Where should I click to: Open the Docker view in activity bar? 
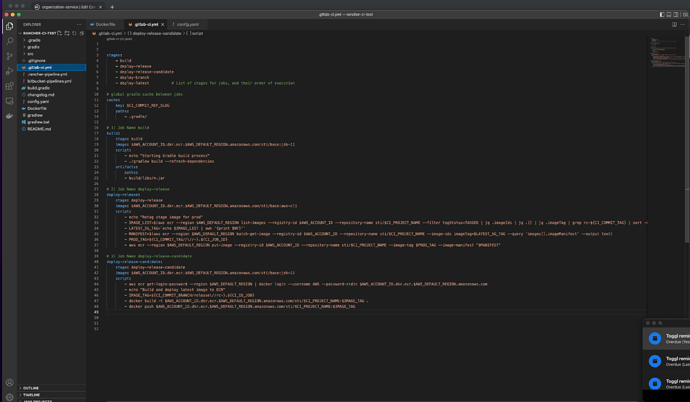10,116
